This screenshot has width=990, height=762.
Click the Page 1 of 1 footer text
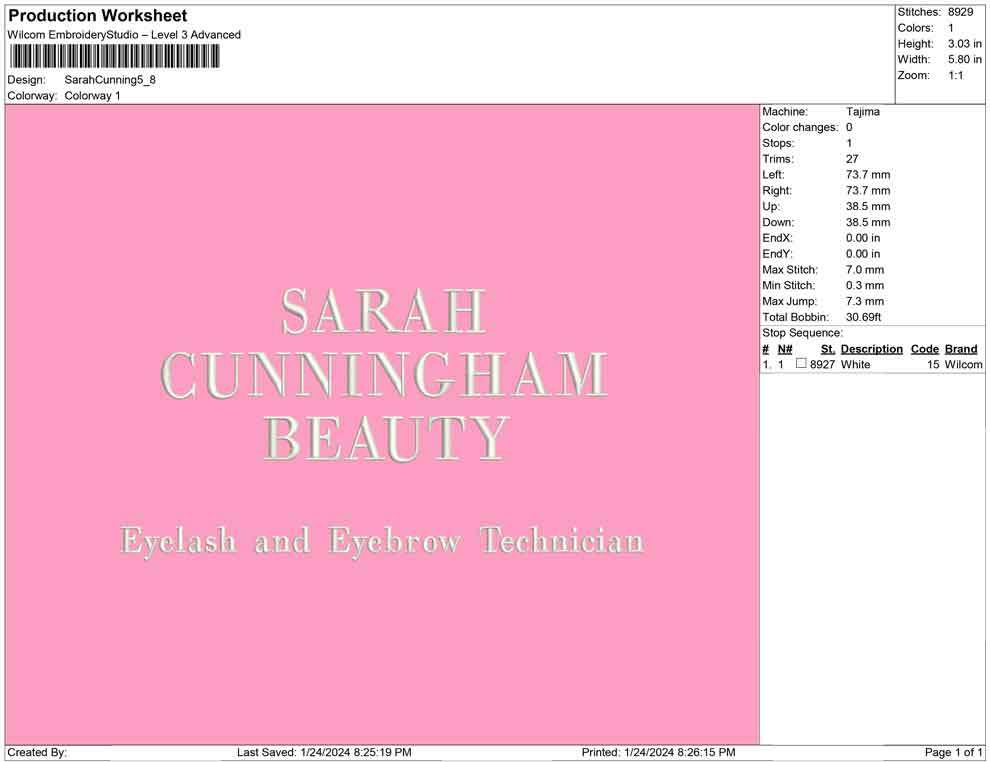tap(953, 752)
